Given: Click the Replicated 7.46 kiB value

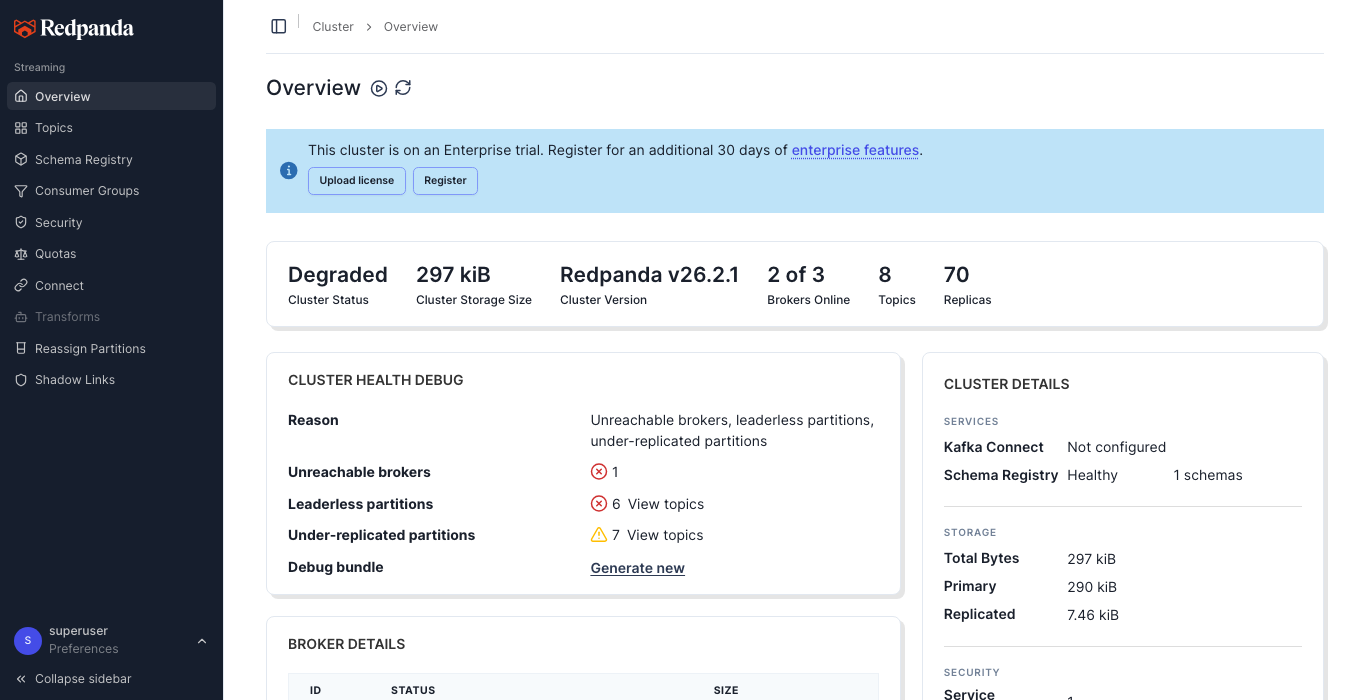Looking at the screenshot, I should [x=1093, y=615].
